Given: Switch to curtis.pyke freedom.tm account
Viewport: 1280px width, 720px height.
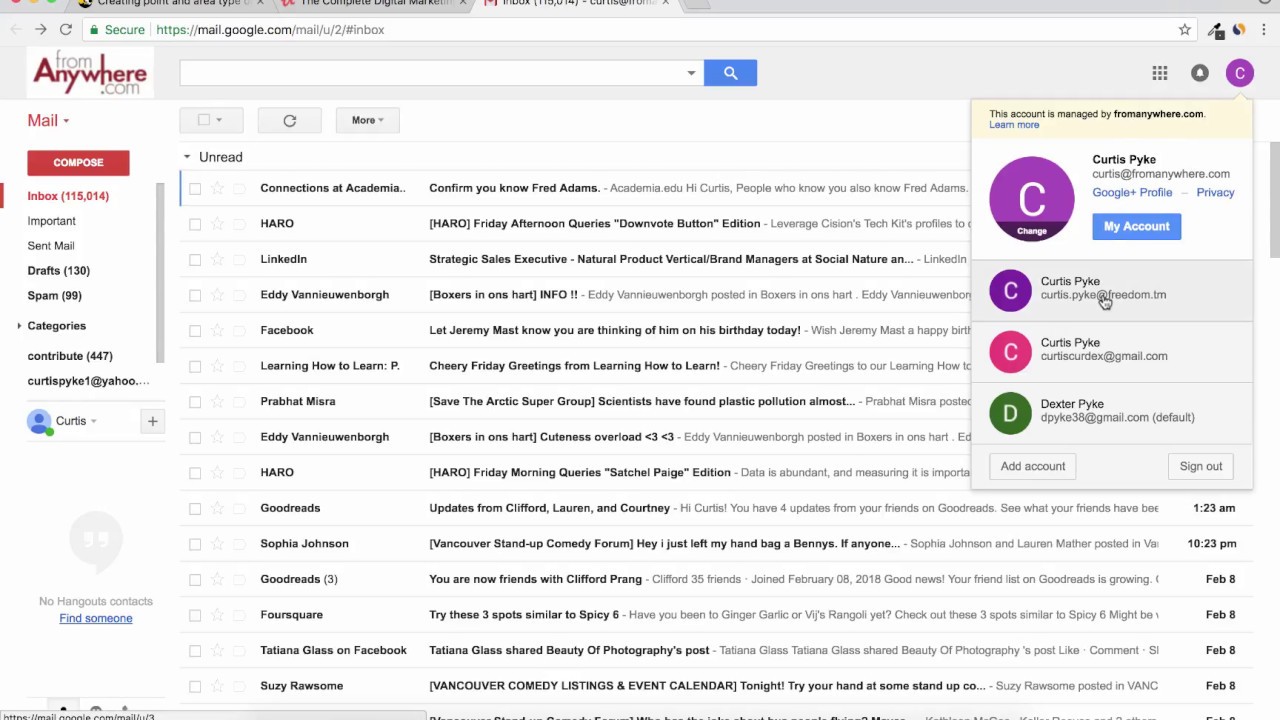Looking at the screenshot, I should [1111, 290].
